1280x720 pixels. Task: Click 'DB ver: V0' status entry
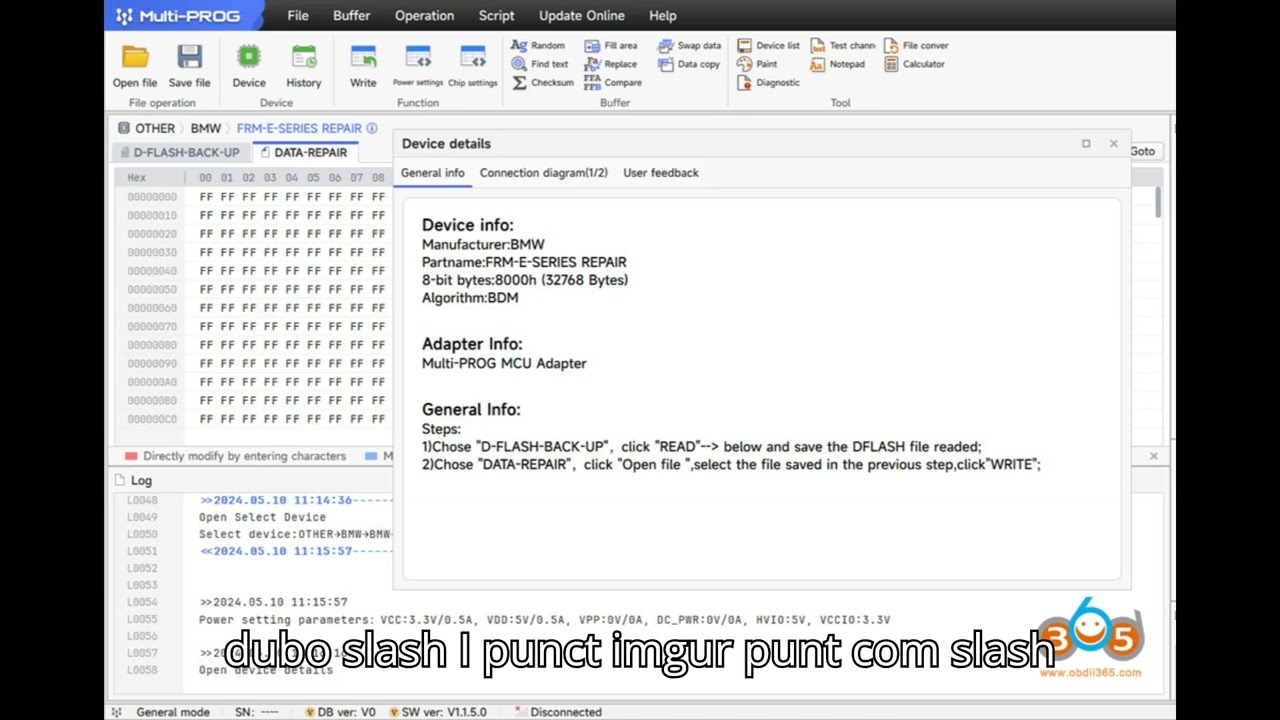click(x=339, y=712)
